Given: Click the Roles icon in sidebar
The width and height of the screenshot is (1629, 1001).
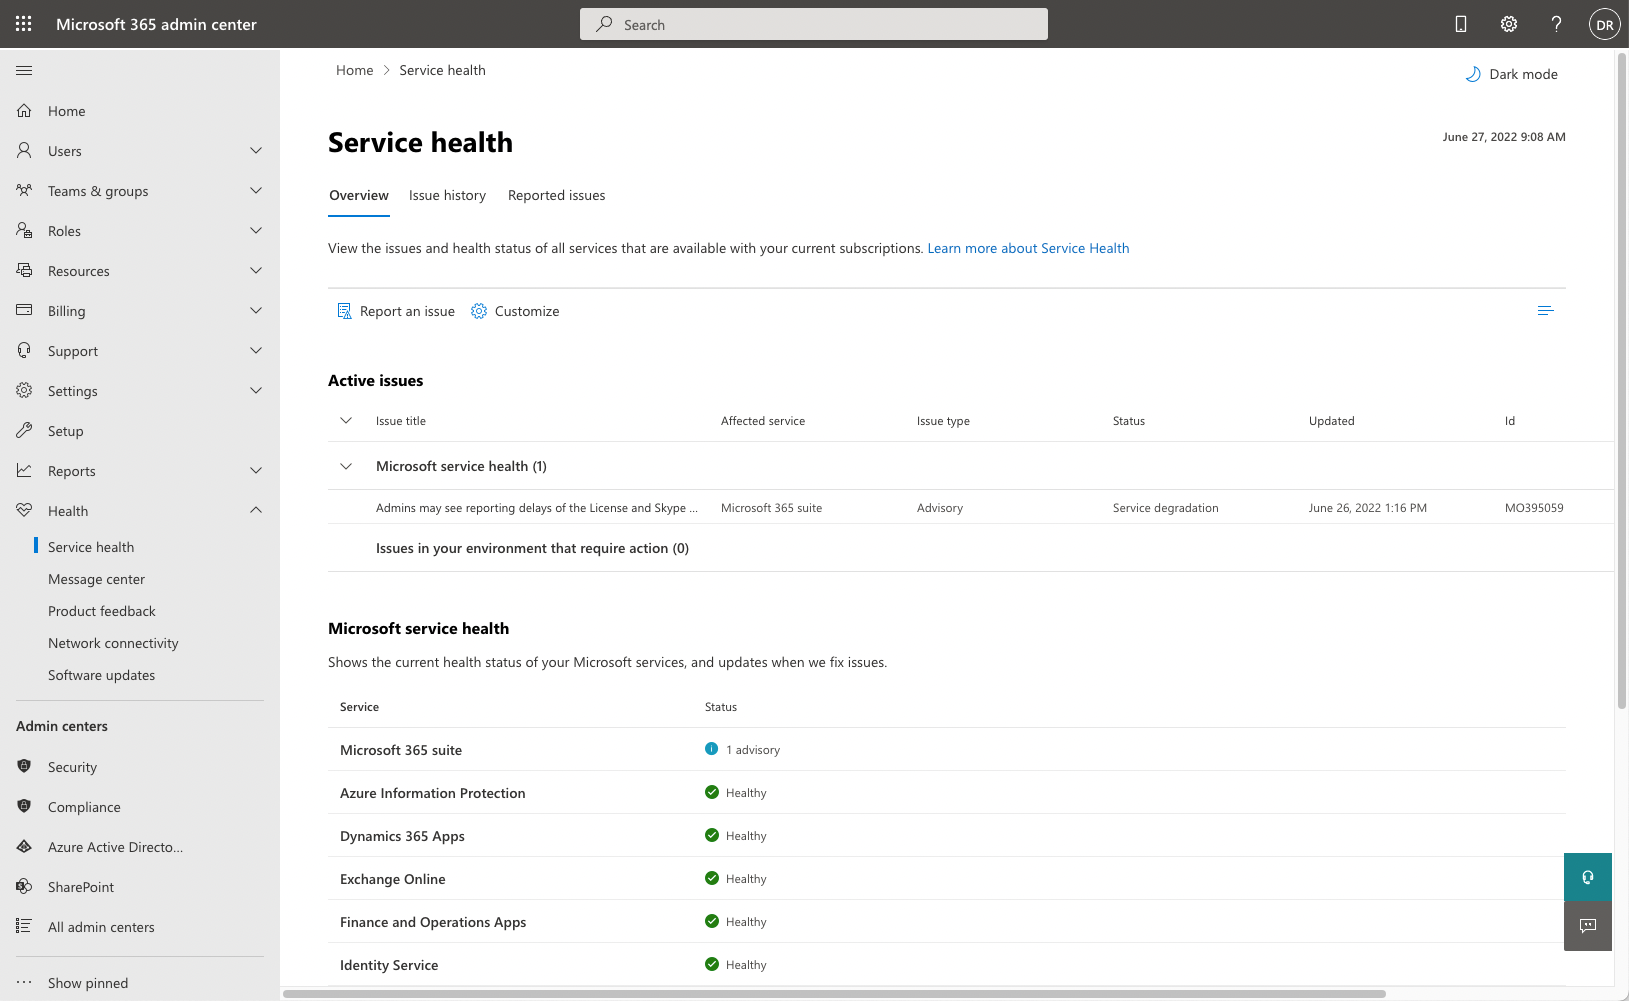Looking at the screenshot, I should click(x=24, y=230).
